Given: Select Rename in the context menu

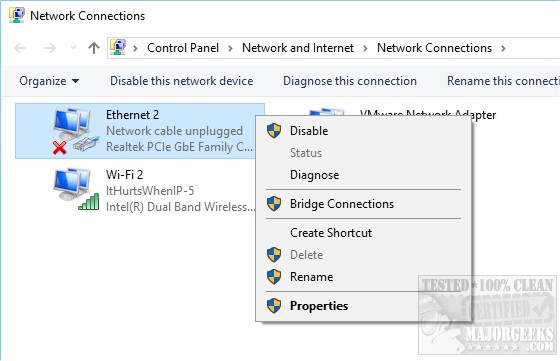Looking at the screenshot, I should coord(311,277).
